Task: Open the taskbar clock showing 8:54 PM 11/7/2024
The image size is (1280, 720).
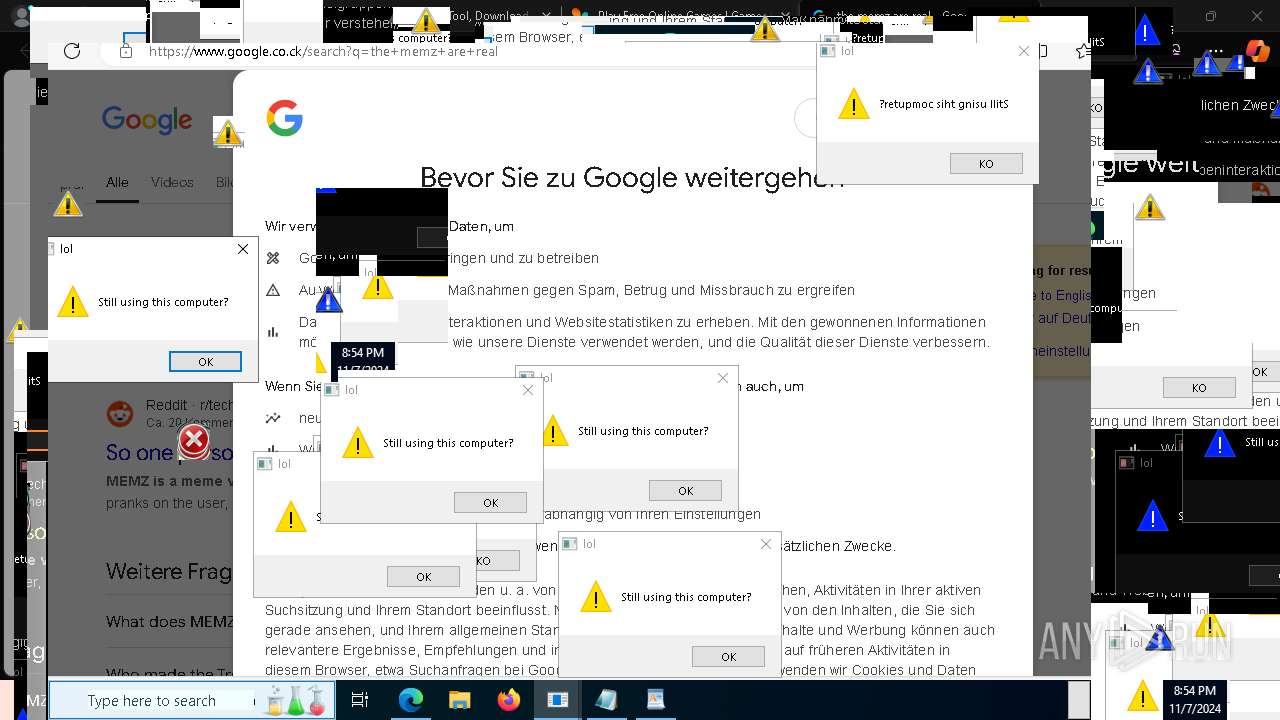Action: tap(1194, 699)
